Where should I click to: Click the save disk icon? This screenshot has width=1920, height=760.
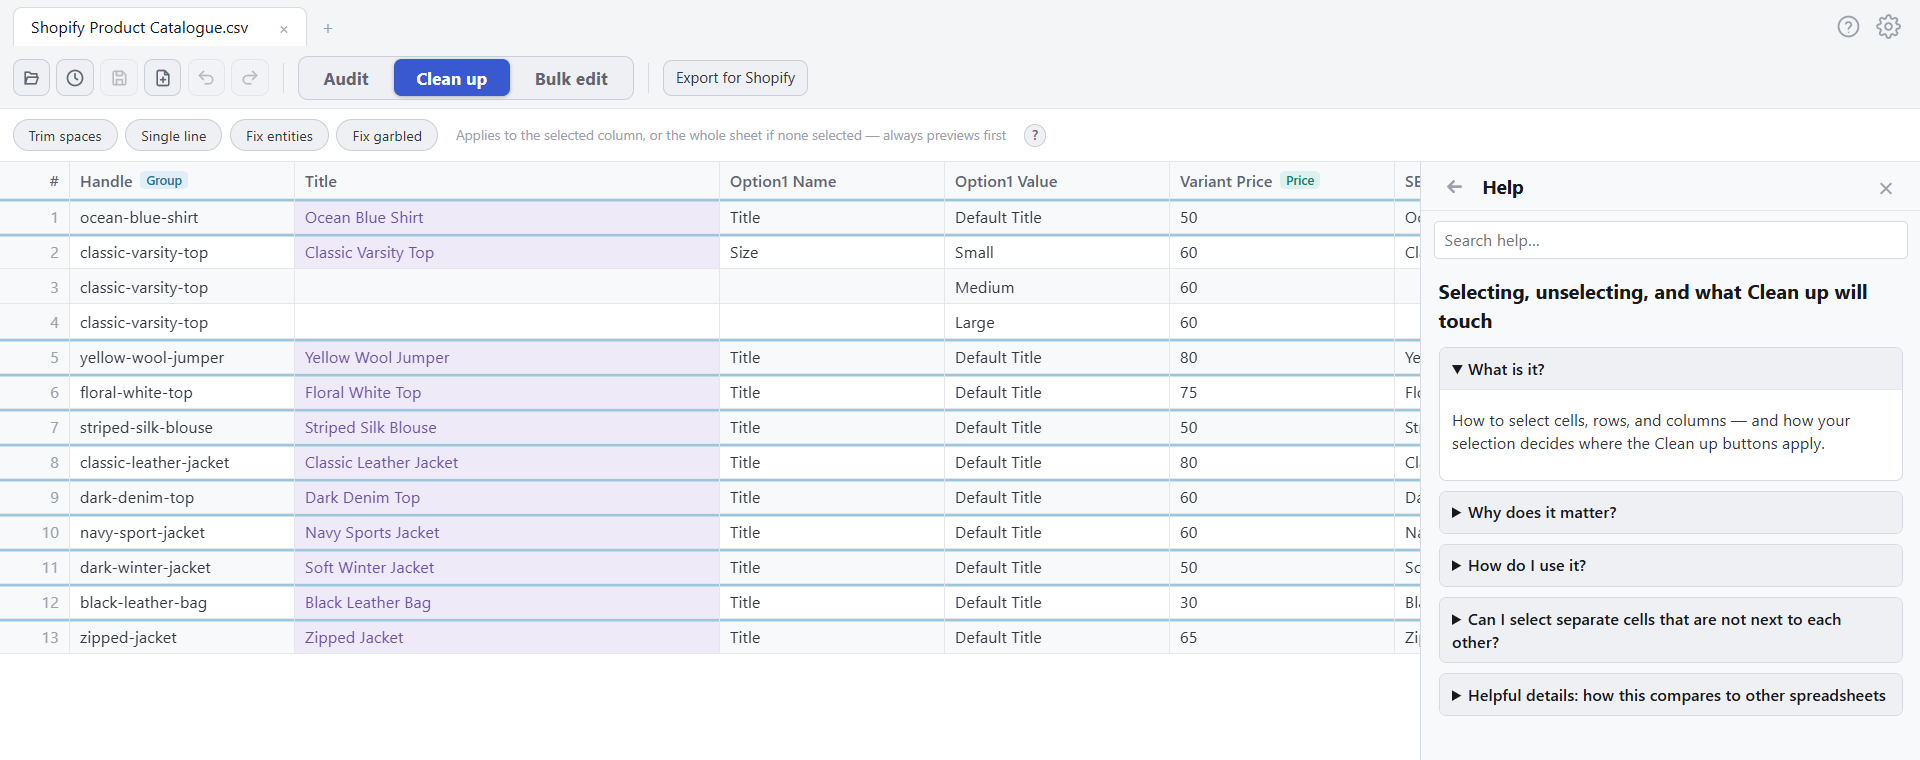coord(119,78)
